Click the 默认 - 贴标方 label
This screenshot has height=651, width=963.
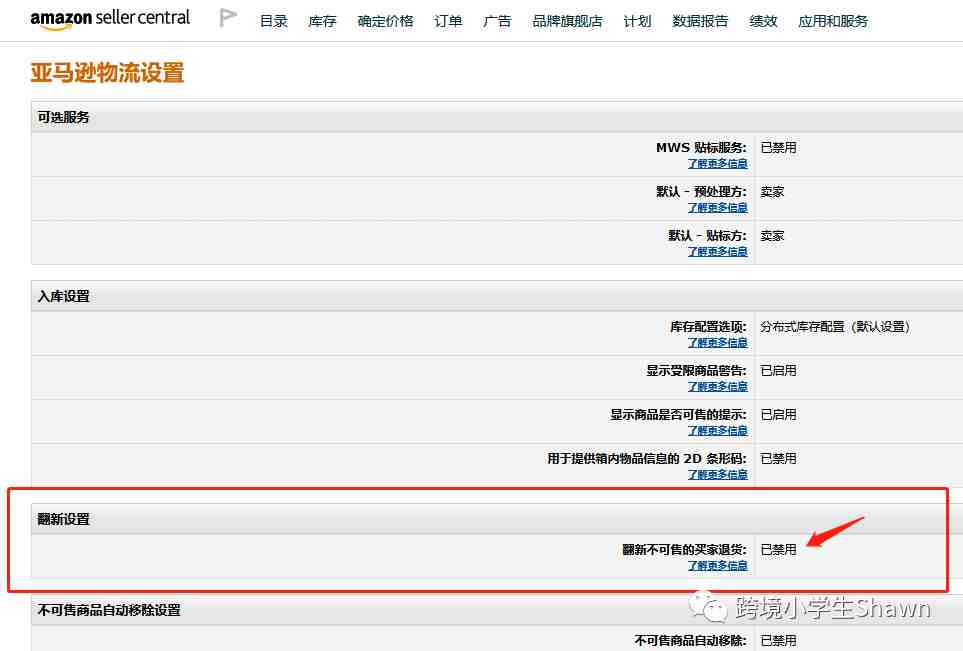(708, 235)
